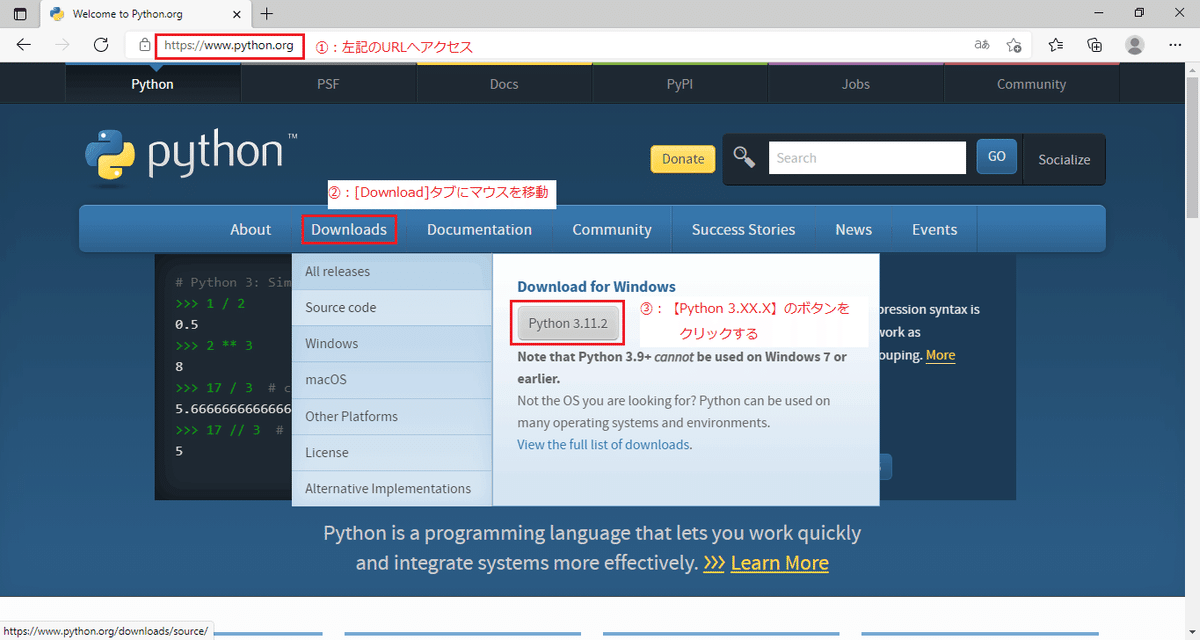Close the Welcome to Python.org tab

(236, 14)
